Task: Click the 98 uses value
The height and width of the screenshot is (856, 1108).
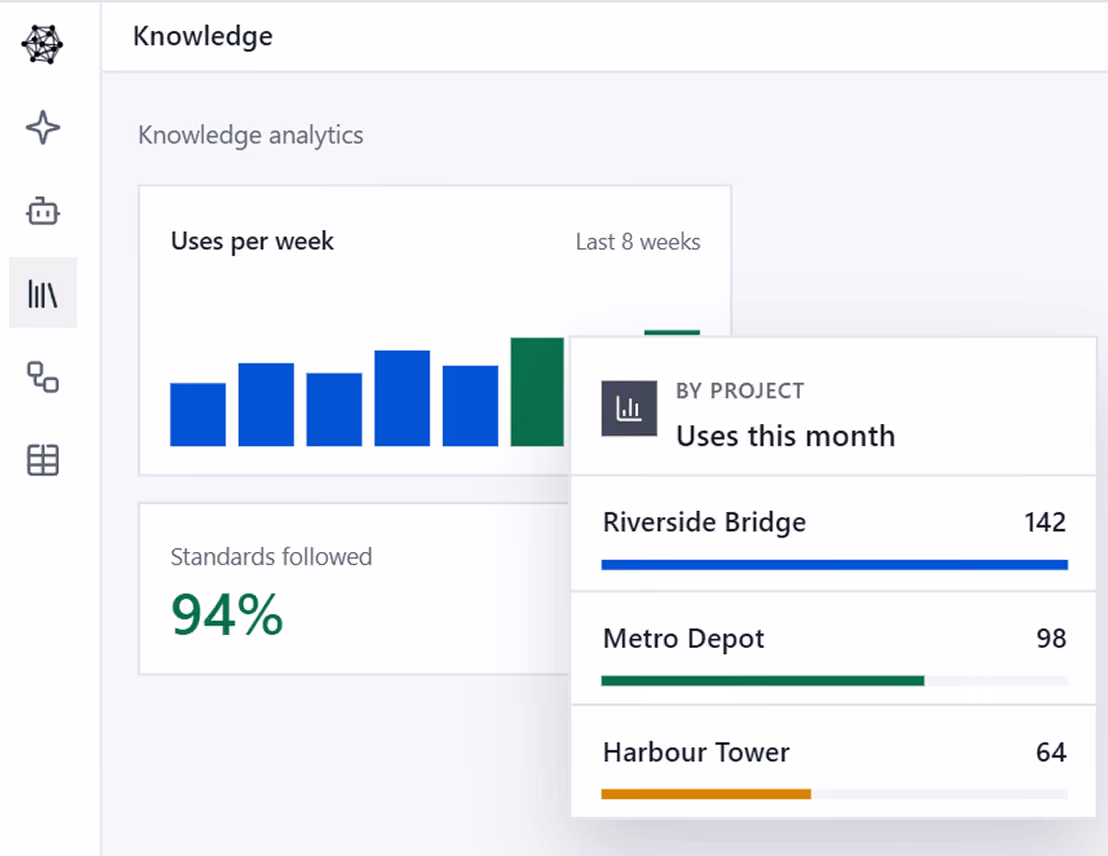Action: click(x=1051, y=638)
